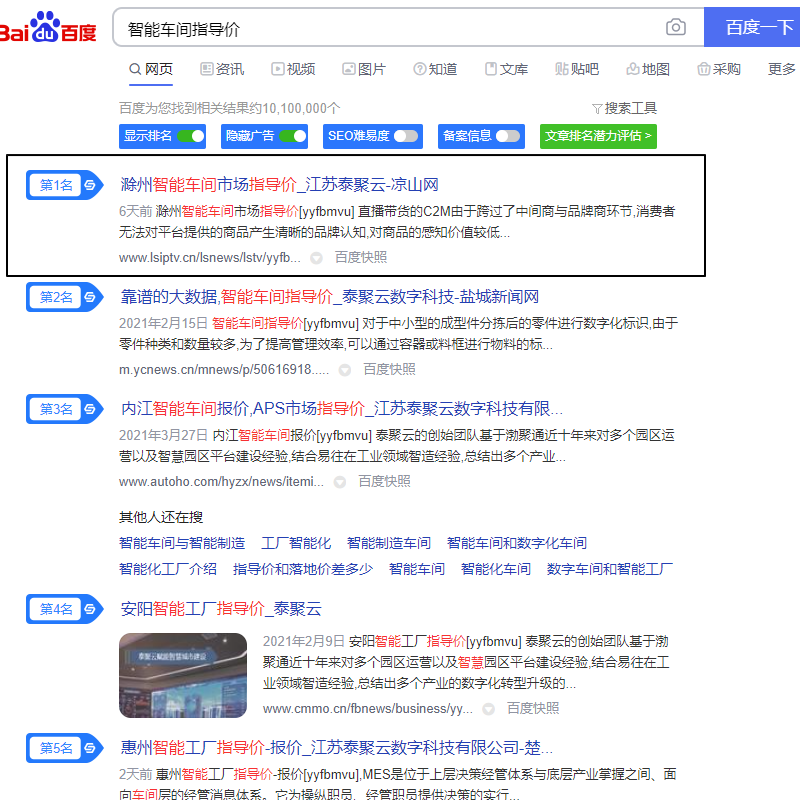Click related search 数字车间和智能工厂
The height and width of the screenshot is (800, 800).
610,569
